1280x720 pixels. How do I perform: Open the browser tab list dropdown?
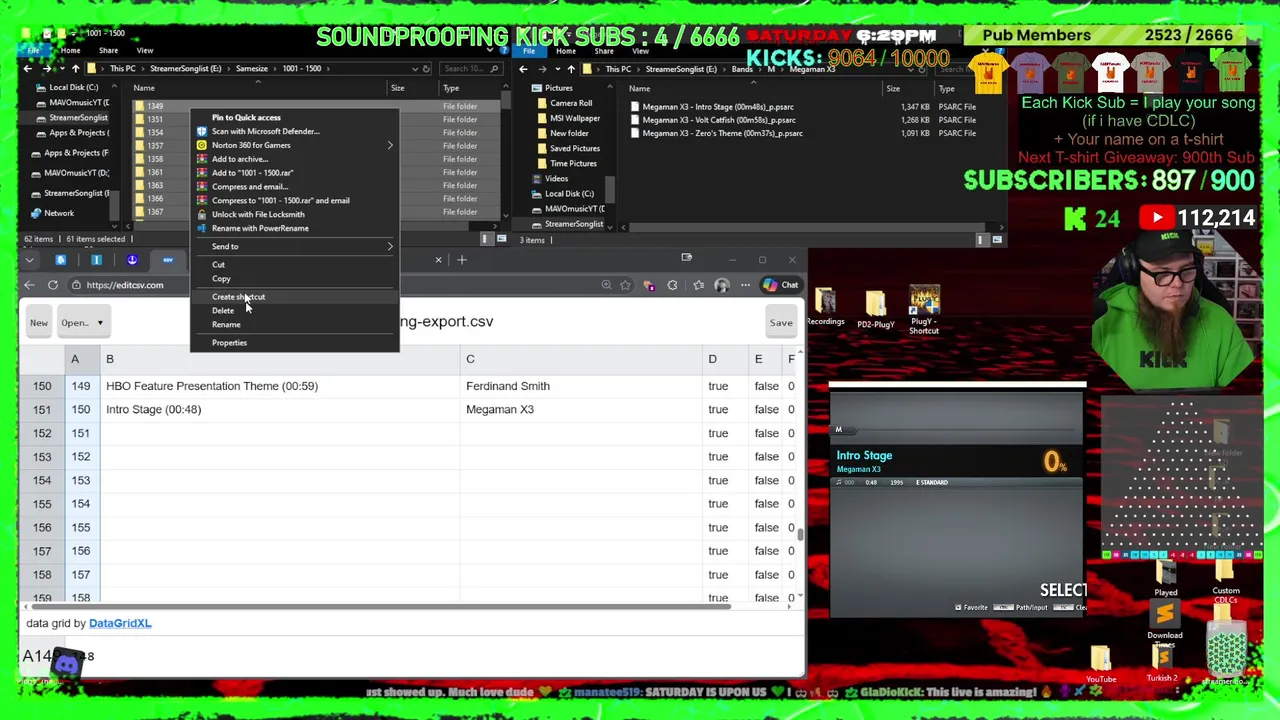coord(29,260)
